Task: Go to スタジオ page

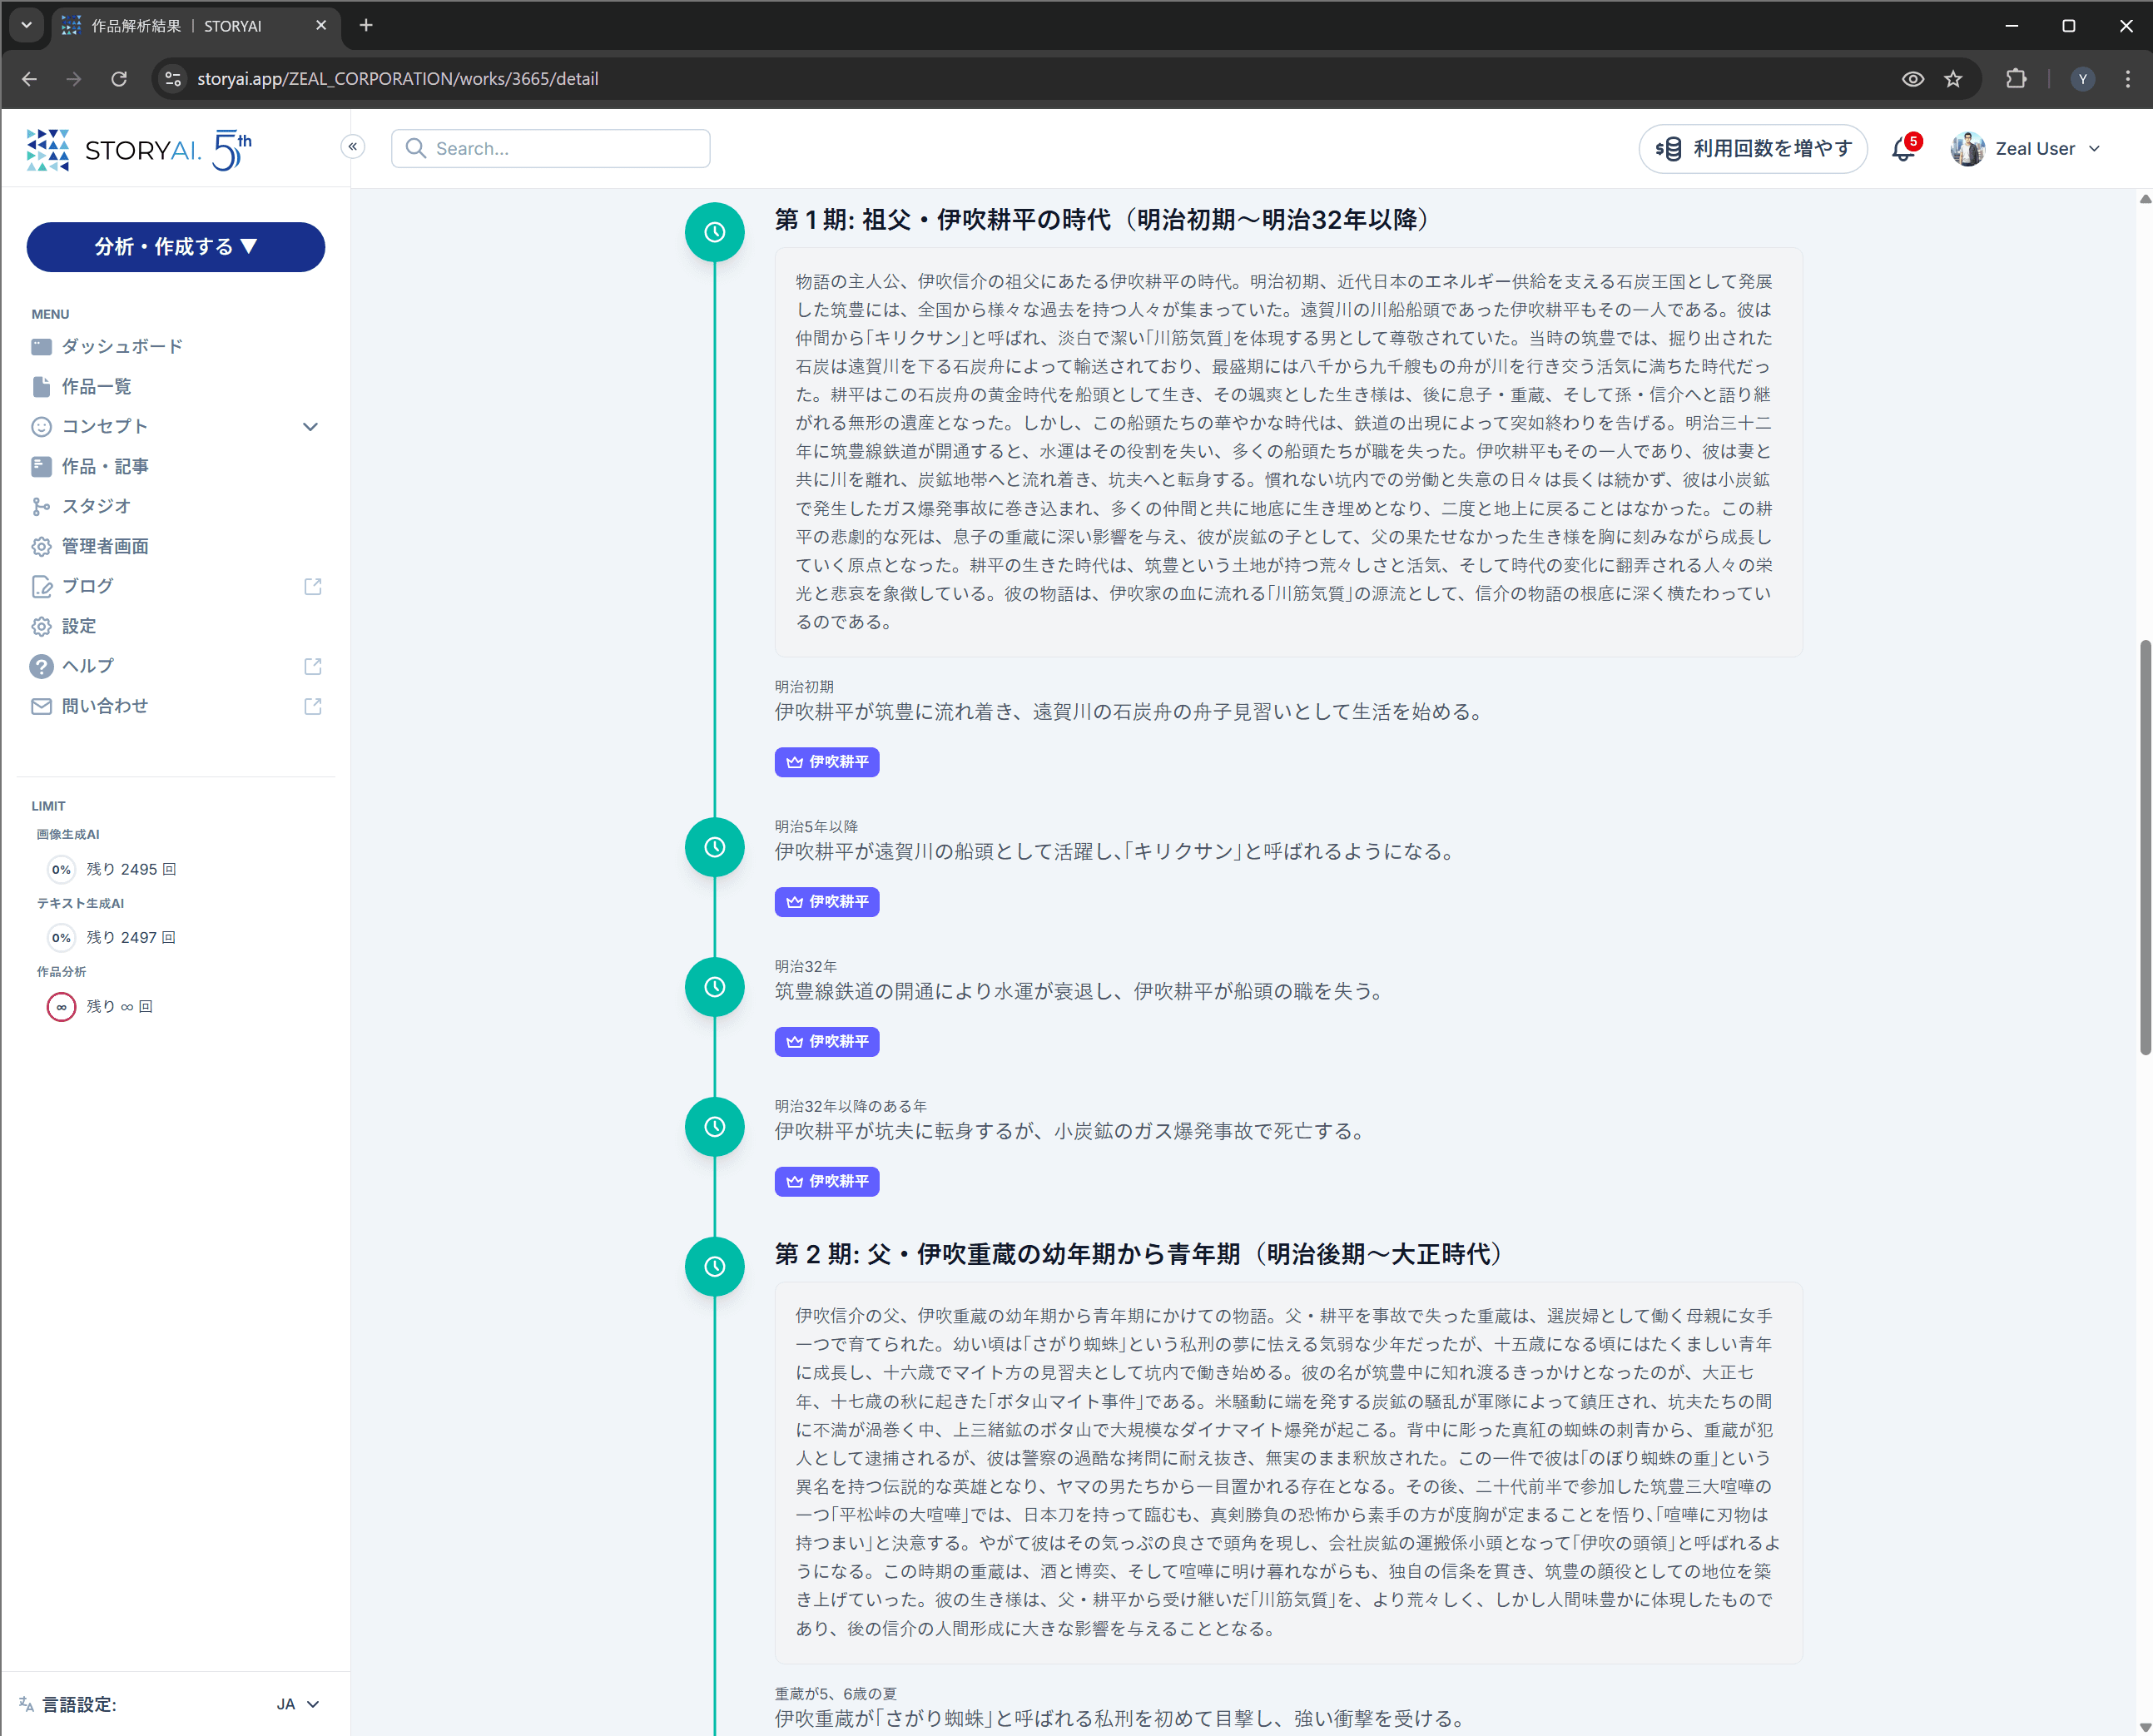Action: pyautogui.click(x=96, y=506)
